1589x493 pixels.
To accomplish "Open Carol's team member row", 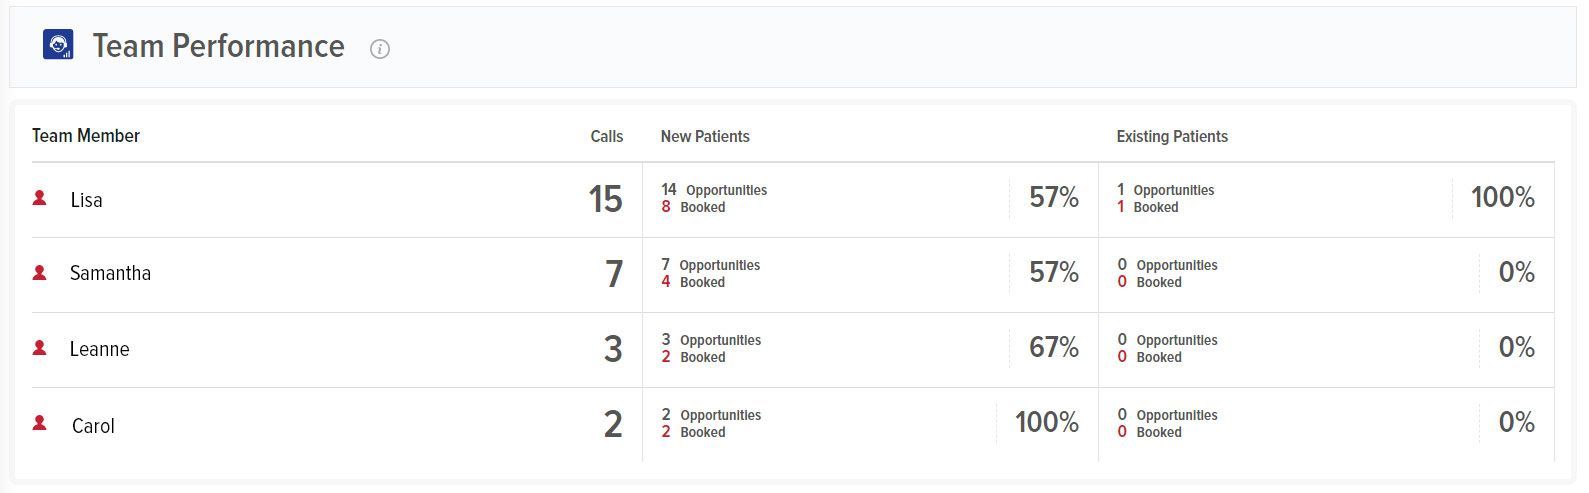I will pyautogui.click(x=793, y=425).
